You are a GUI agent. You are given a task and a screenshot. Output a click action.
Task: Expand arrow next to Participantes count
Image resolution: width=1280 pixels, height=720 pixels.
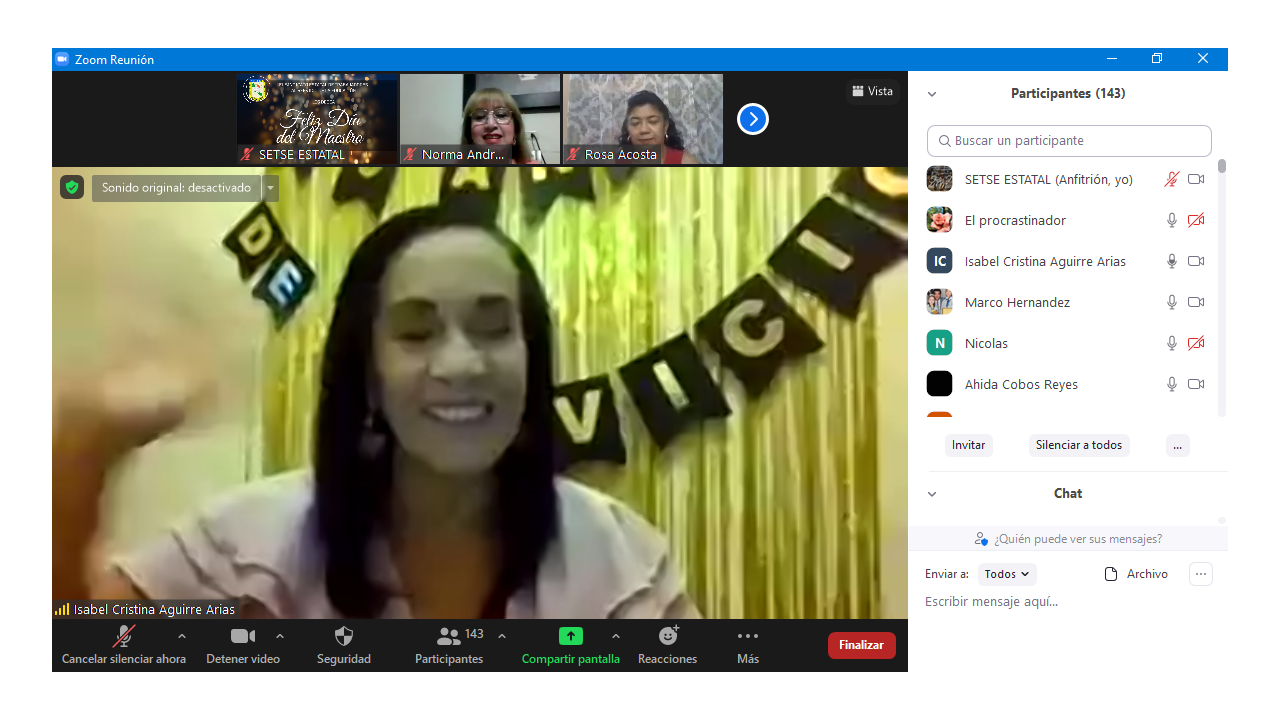coord(502,636)
